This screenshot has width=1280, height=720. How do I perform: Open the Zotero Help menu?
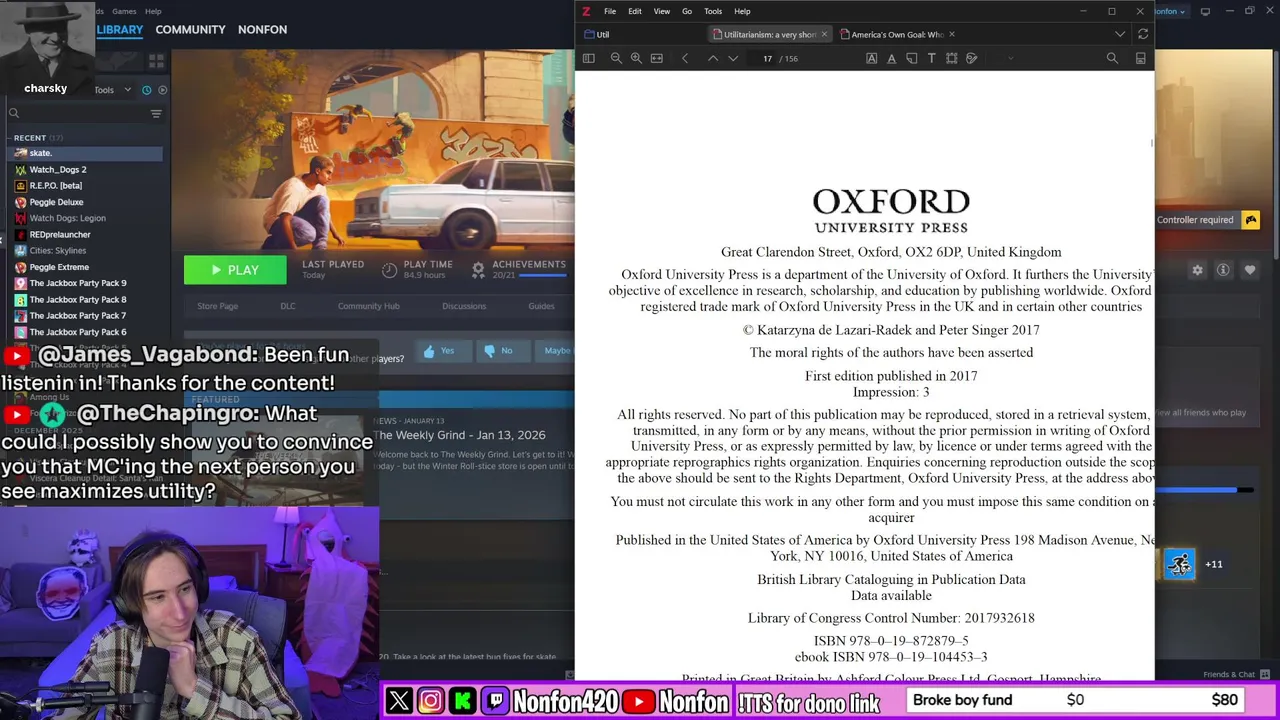click(742, 11)
